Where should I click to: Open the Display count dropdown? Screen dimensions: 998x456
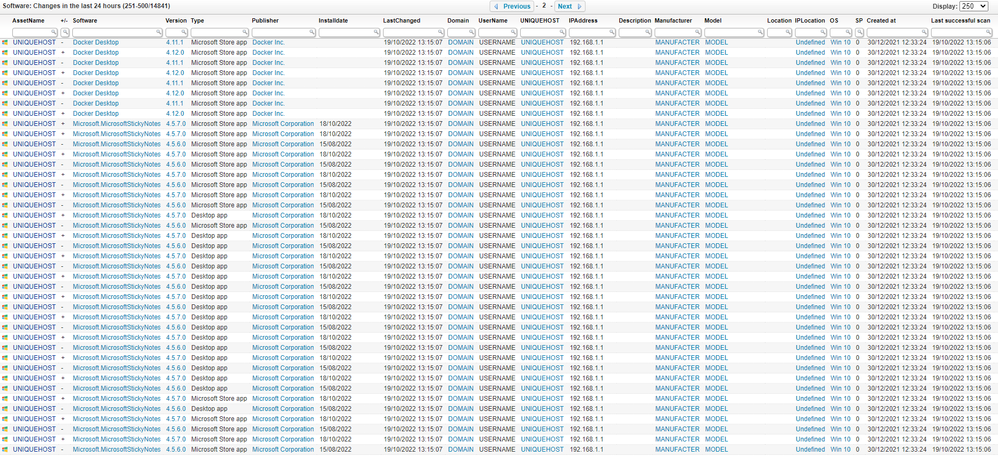point(974,6)
